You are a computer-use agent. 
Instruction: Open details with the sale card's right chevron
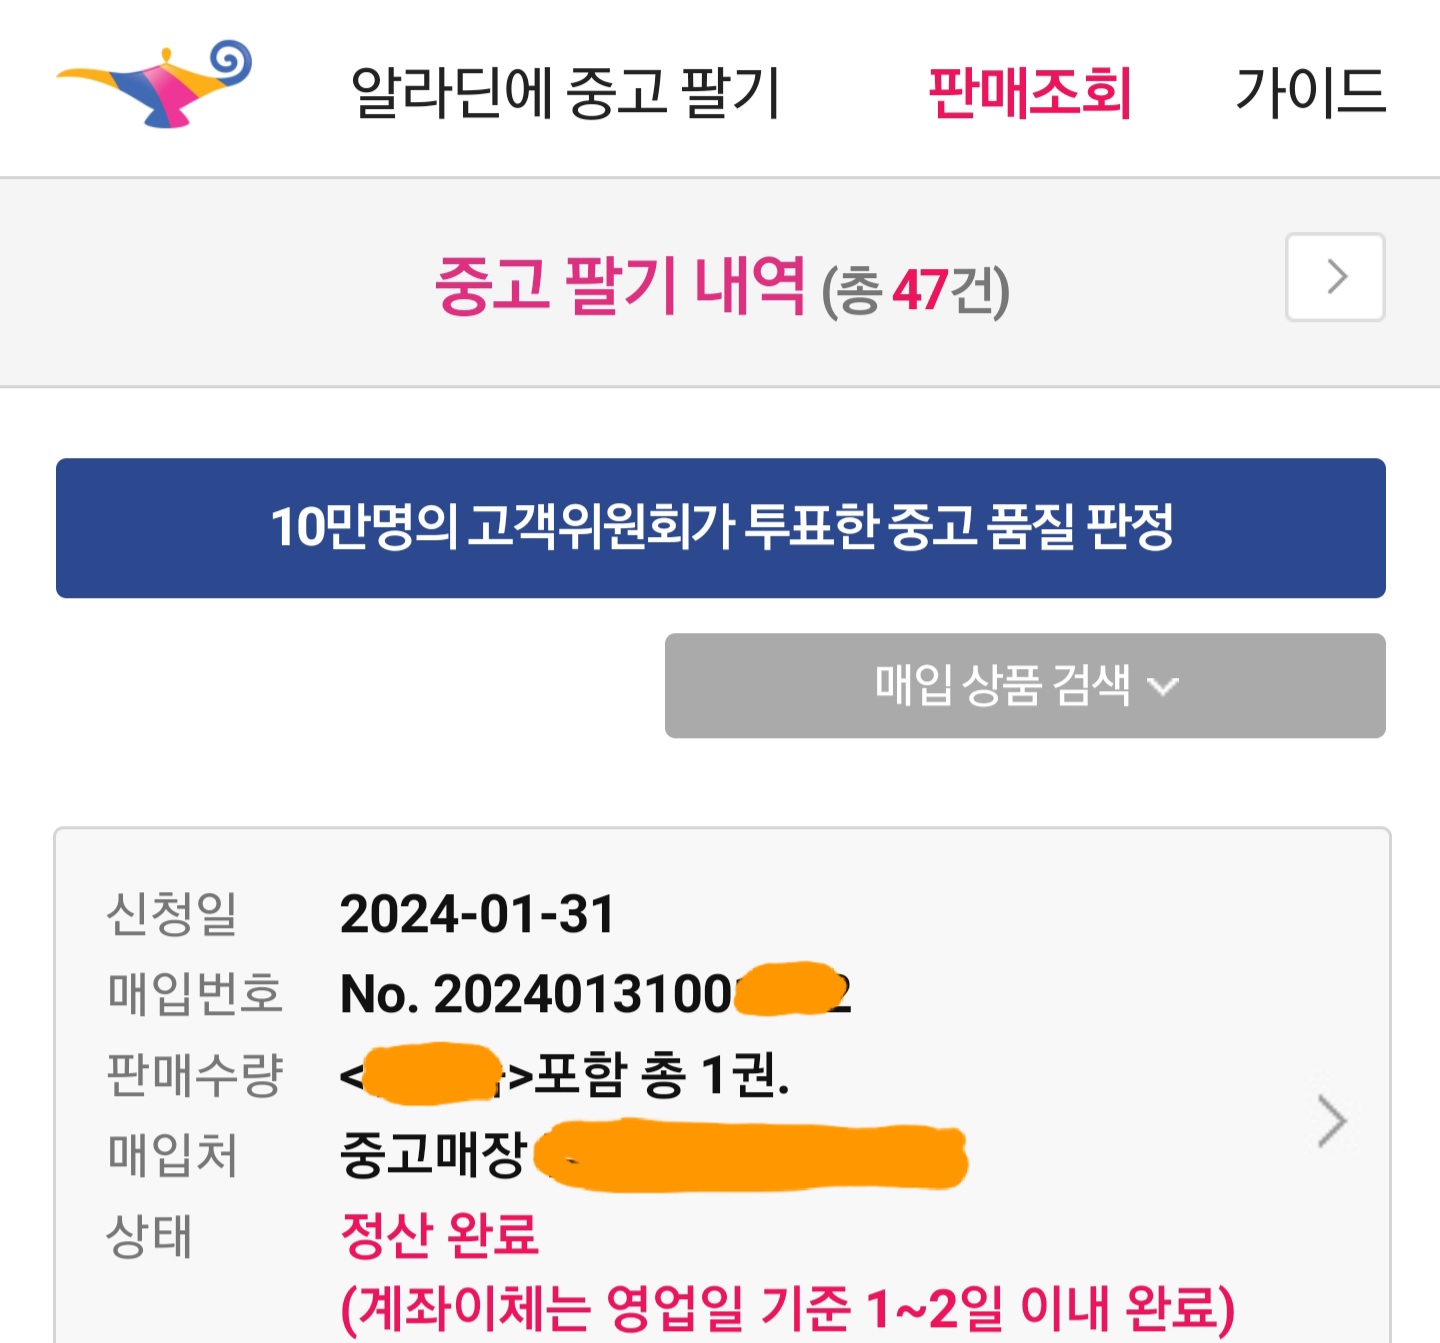click(x=1332, y=1121)
